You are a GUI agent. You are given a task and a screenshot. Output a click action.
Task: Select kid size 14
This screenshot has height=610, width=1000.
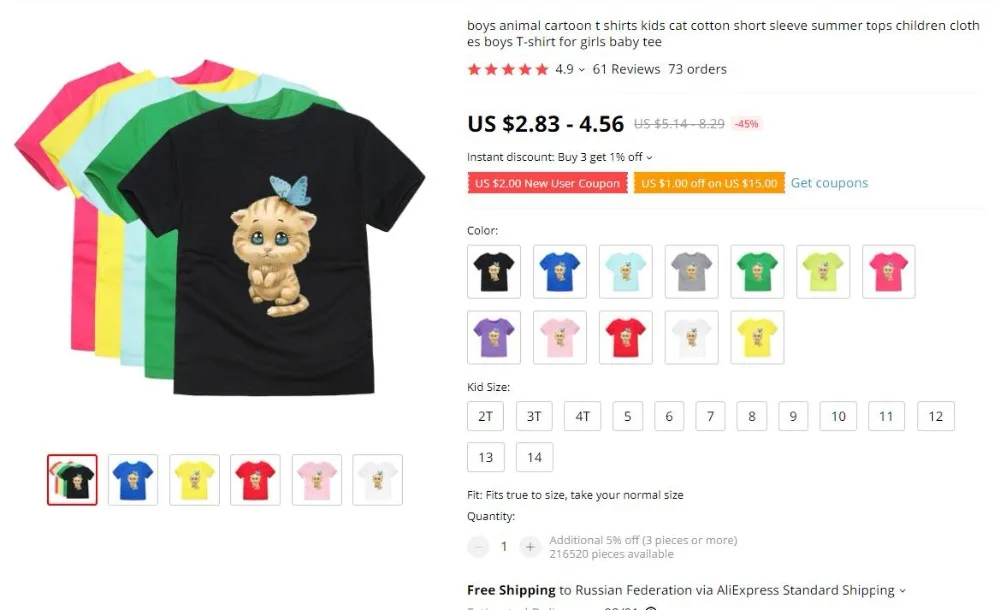click(534, 457)
